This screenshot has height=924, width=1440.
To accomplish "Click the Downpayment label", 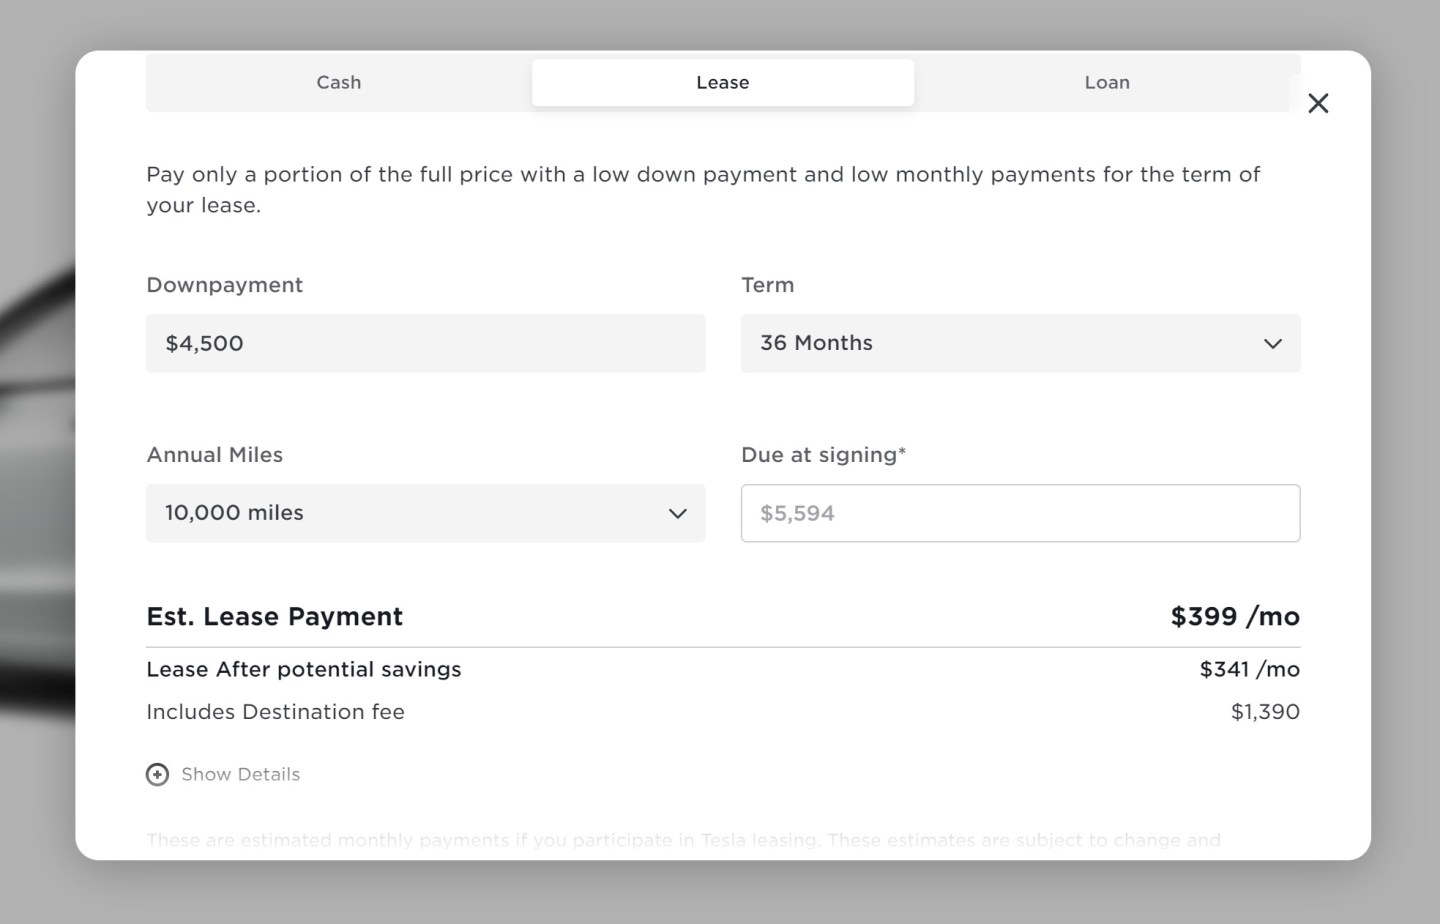I will [x=224, y=285].
